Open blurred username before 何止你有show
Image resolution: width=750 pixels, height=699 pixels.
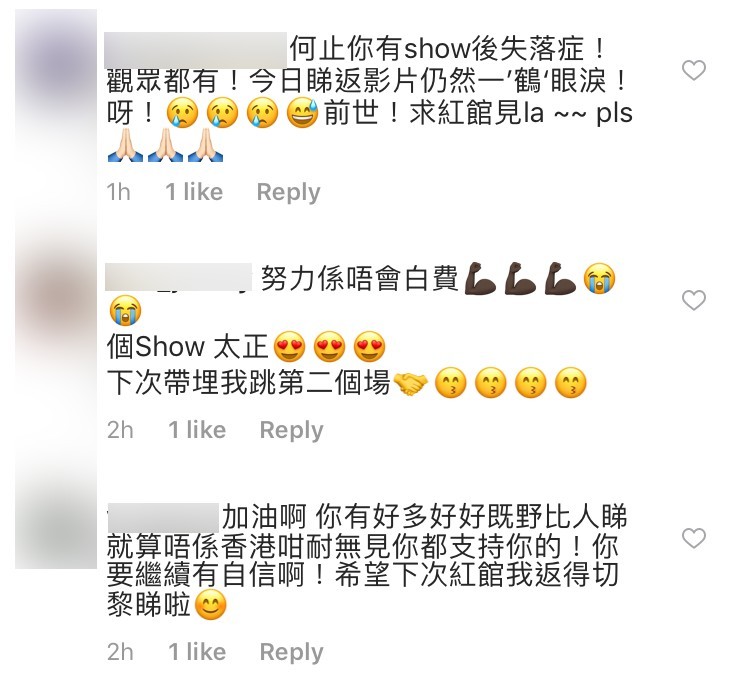click(195, 50)
